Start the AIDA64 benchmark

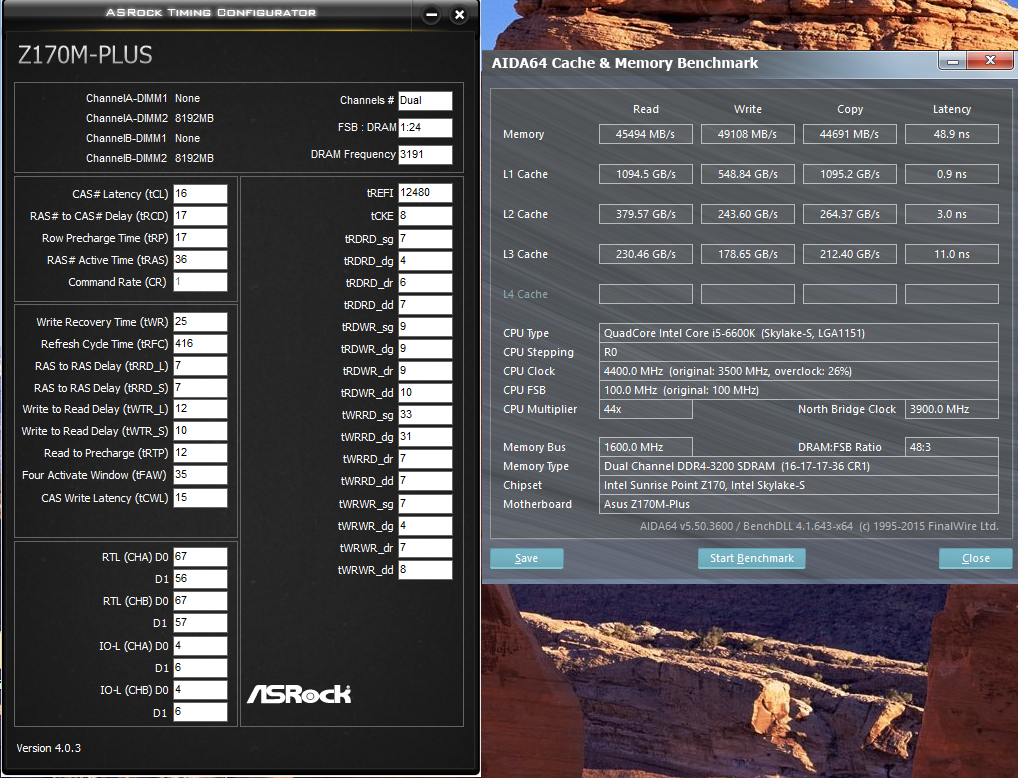pyautogui.click(x=752, y=558)
